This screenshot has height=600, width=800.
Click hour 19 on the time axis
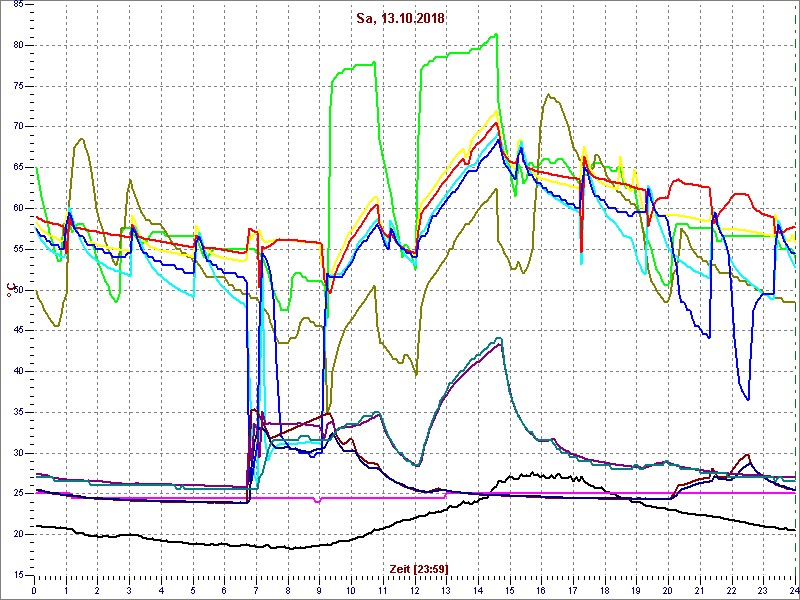point(636,590)
